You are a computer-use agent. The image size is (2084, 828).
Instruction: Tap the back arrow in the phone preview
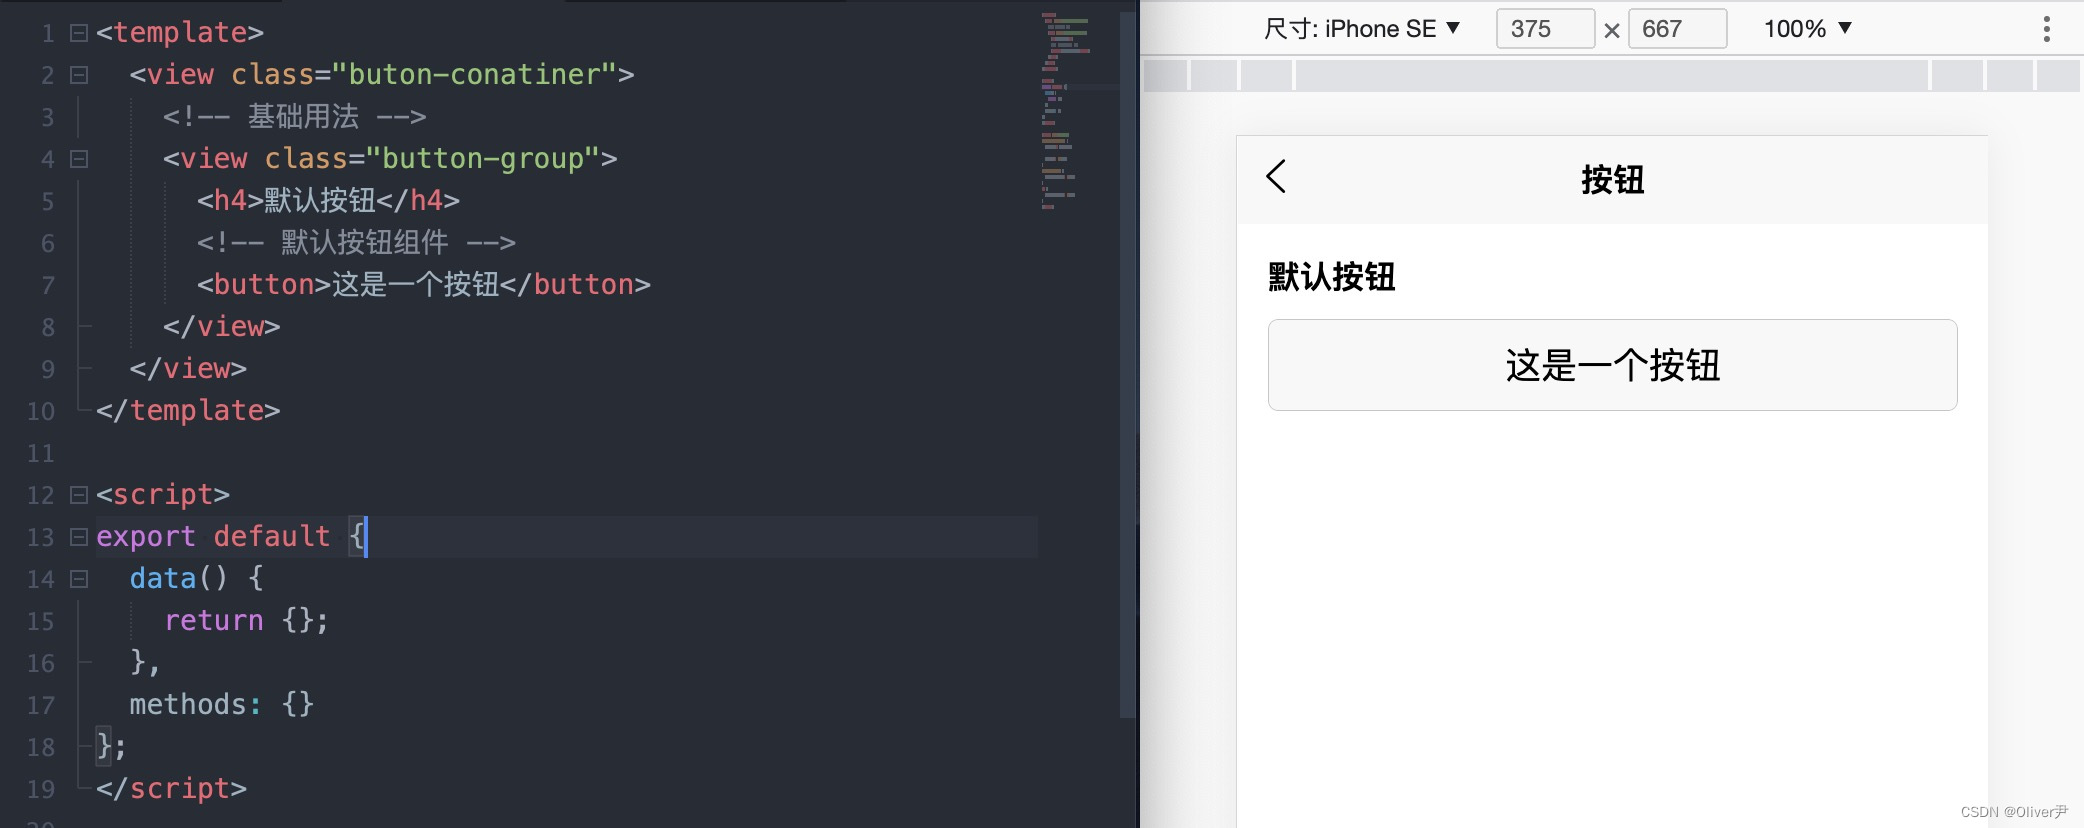(x=1276, y=177)
